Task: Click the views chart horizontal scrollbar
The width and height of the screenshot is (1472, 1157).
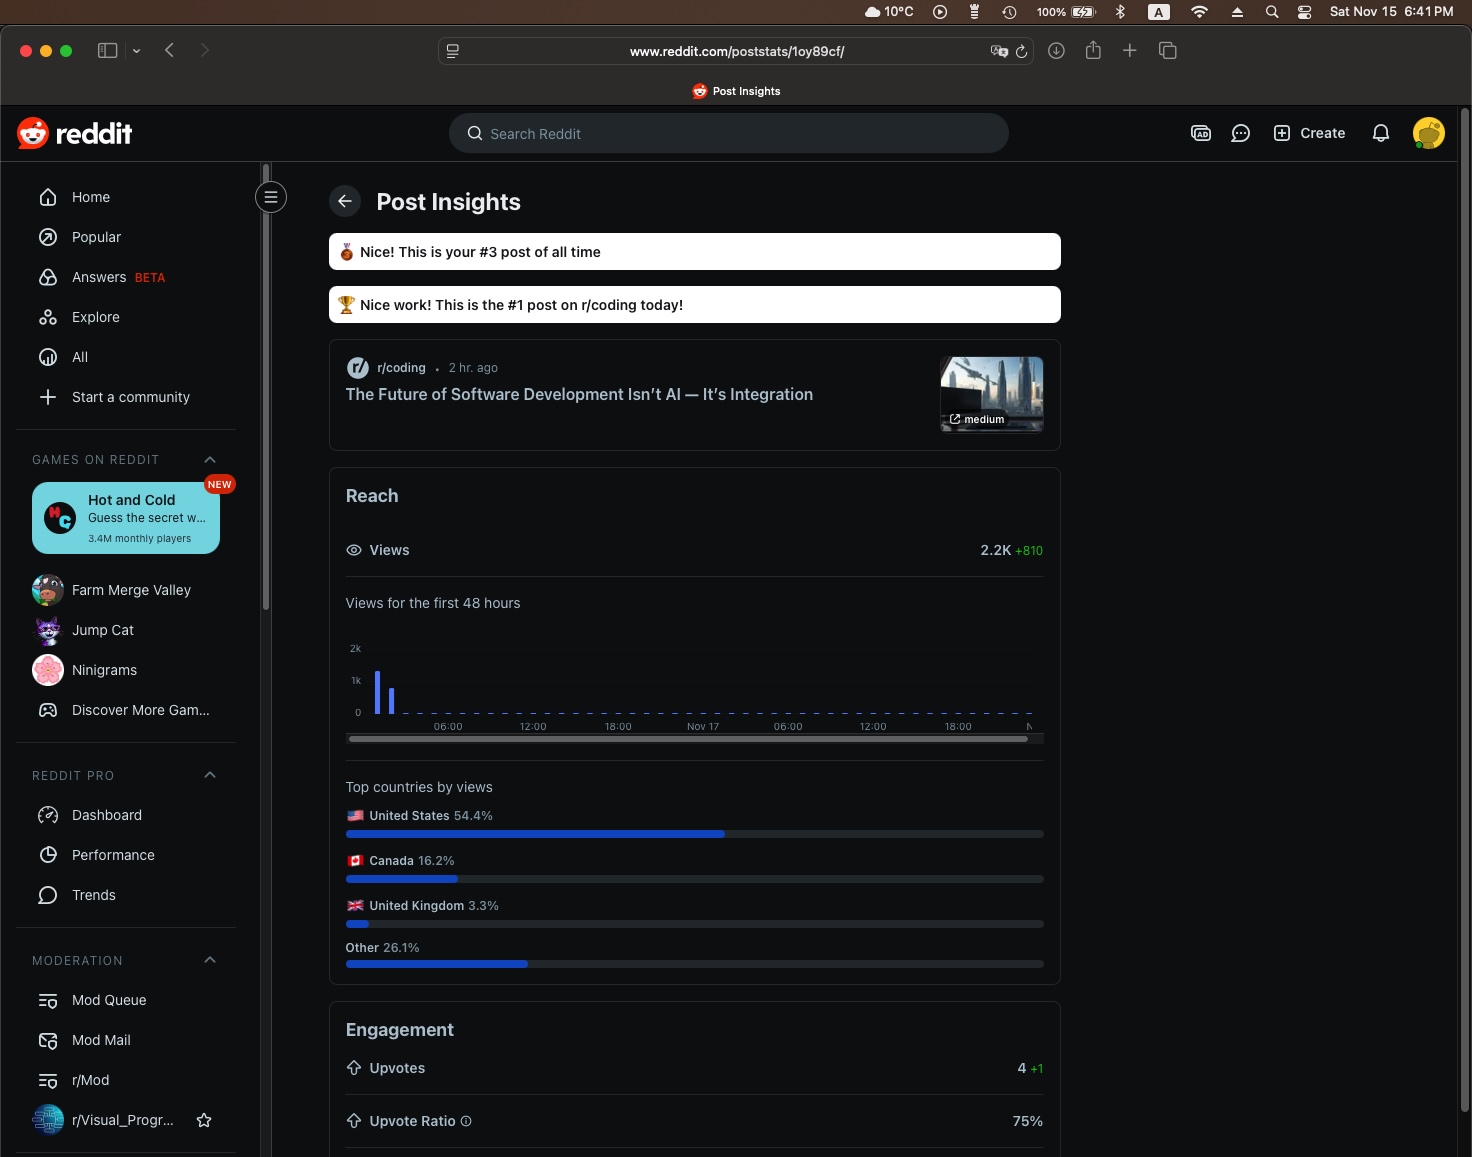Action: [688, 739]
